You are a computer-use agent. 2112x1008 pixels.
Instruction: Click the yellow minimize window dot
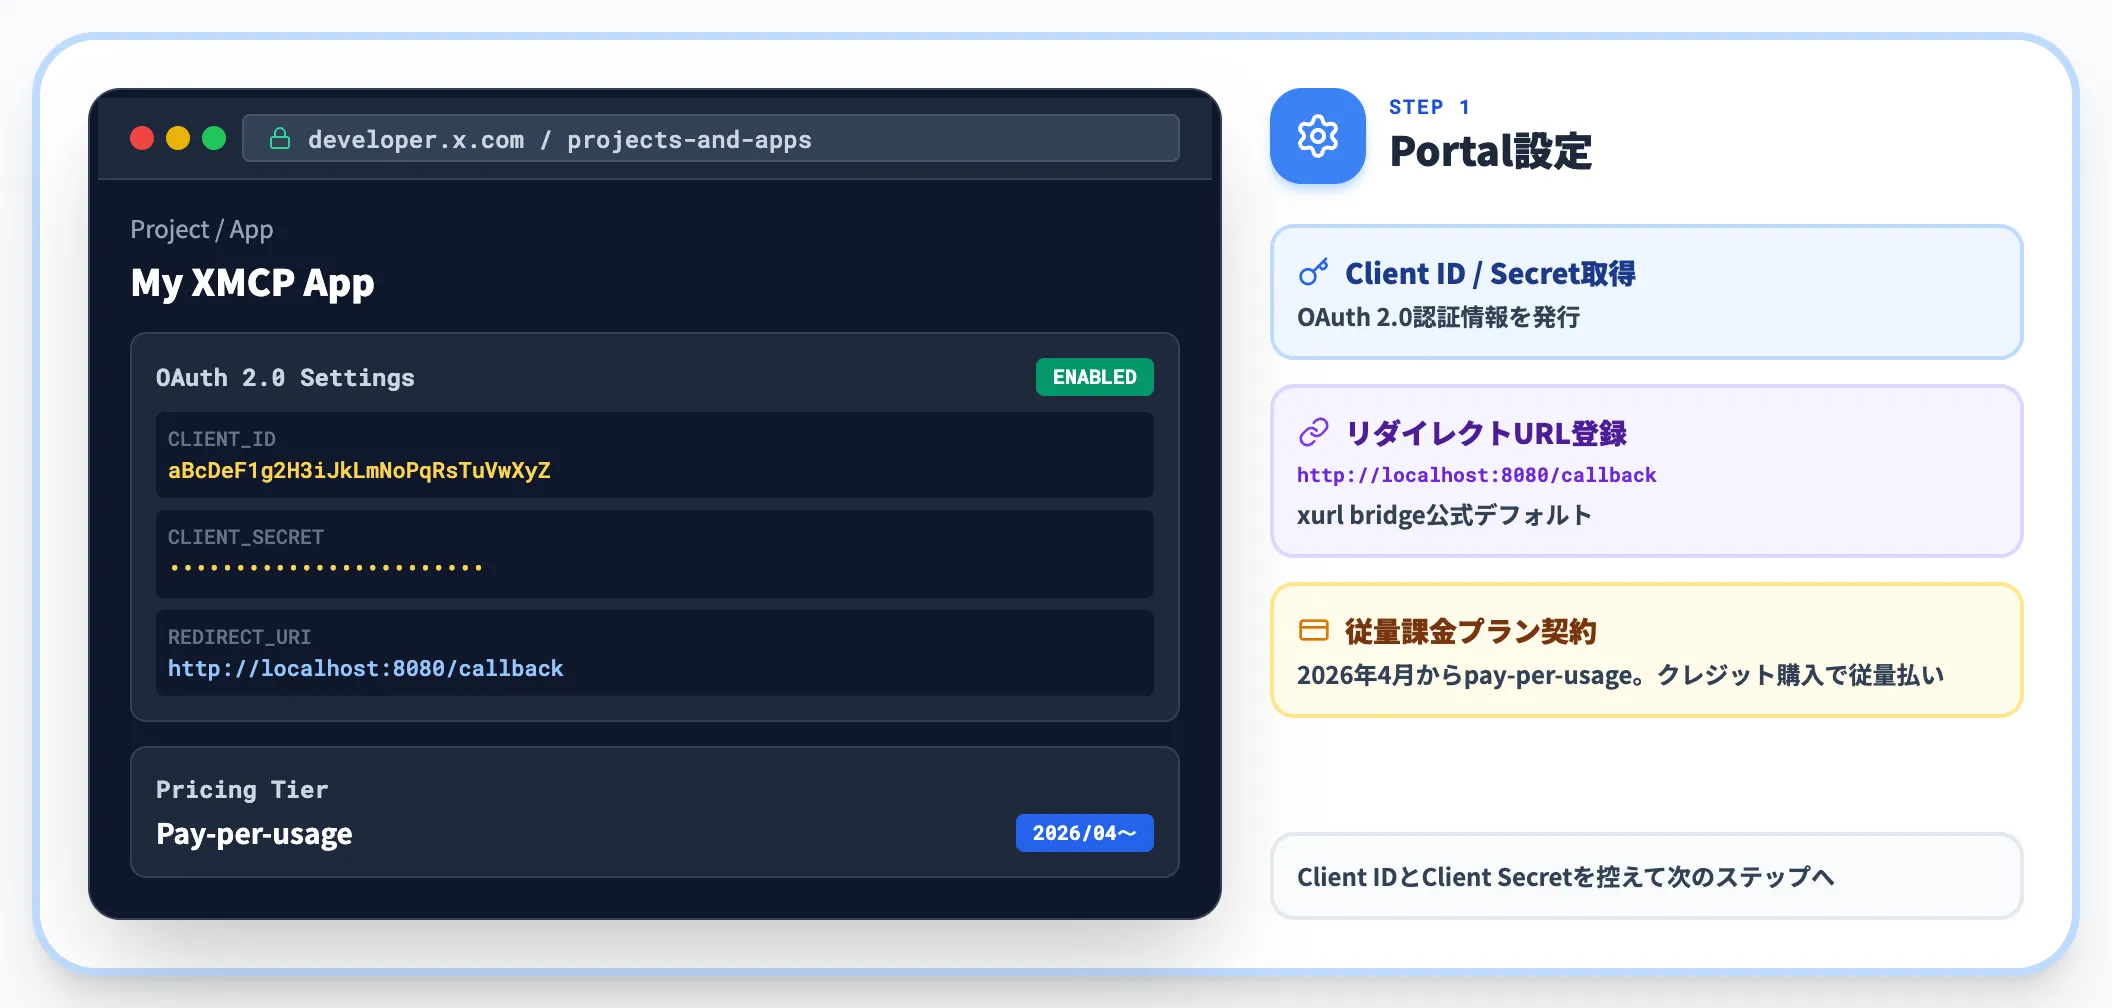coord(178,138)
